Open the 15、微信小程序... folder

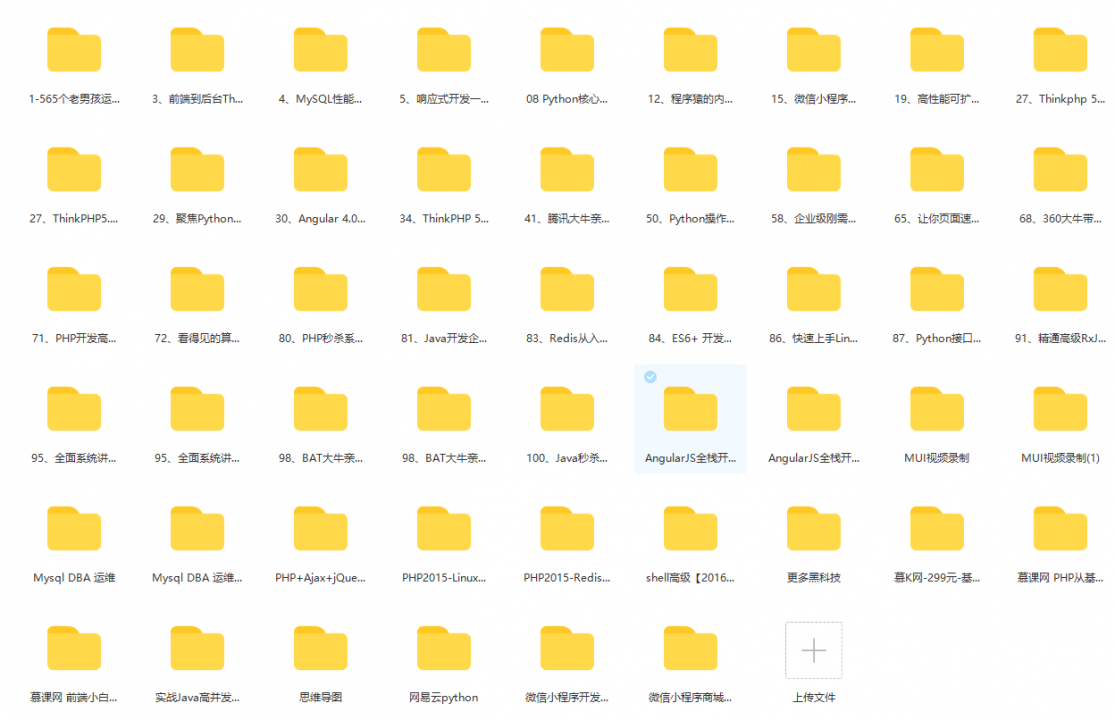pyautogui.click(x=813, y=50)
